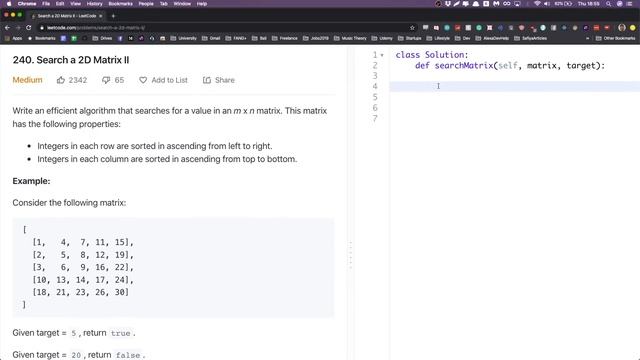The width and height of the screenshot is (640, 360).
Task: Click the browser forward arrow
Action: [x=18, y=28]
